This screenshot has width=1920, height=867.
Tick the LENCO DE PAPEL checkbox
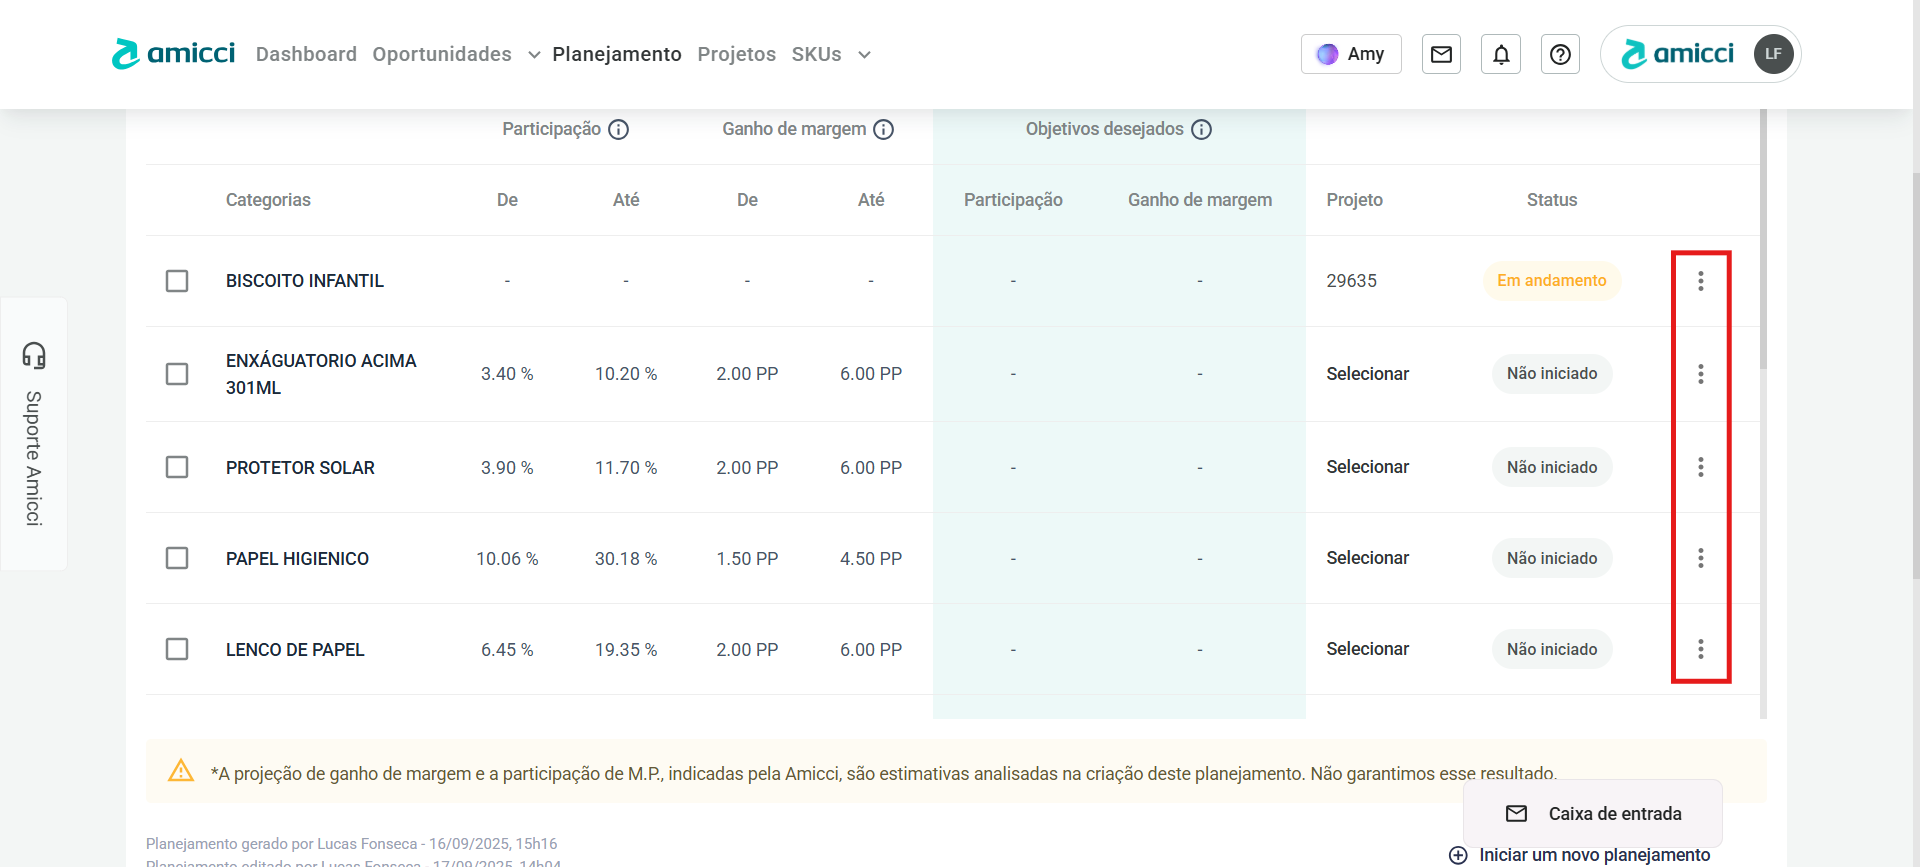point(177,649)
